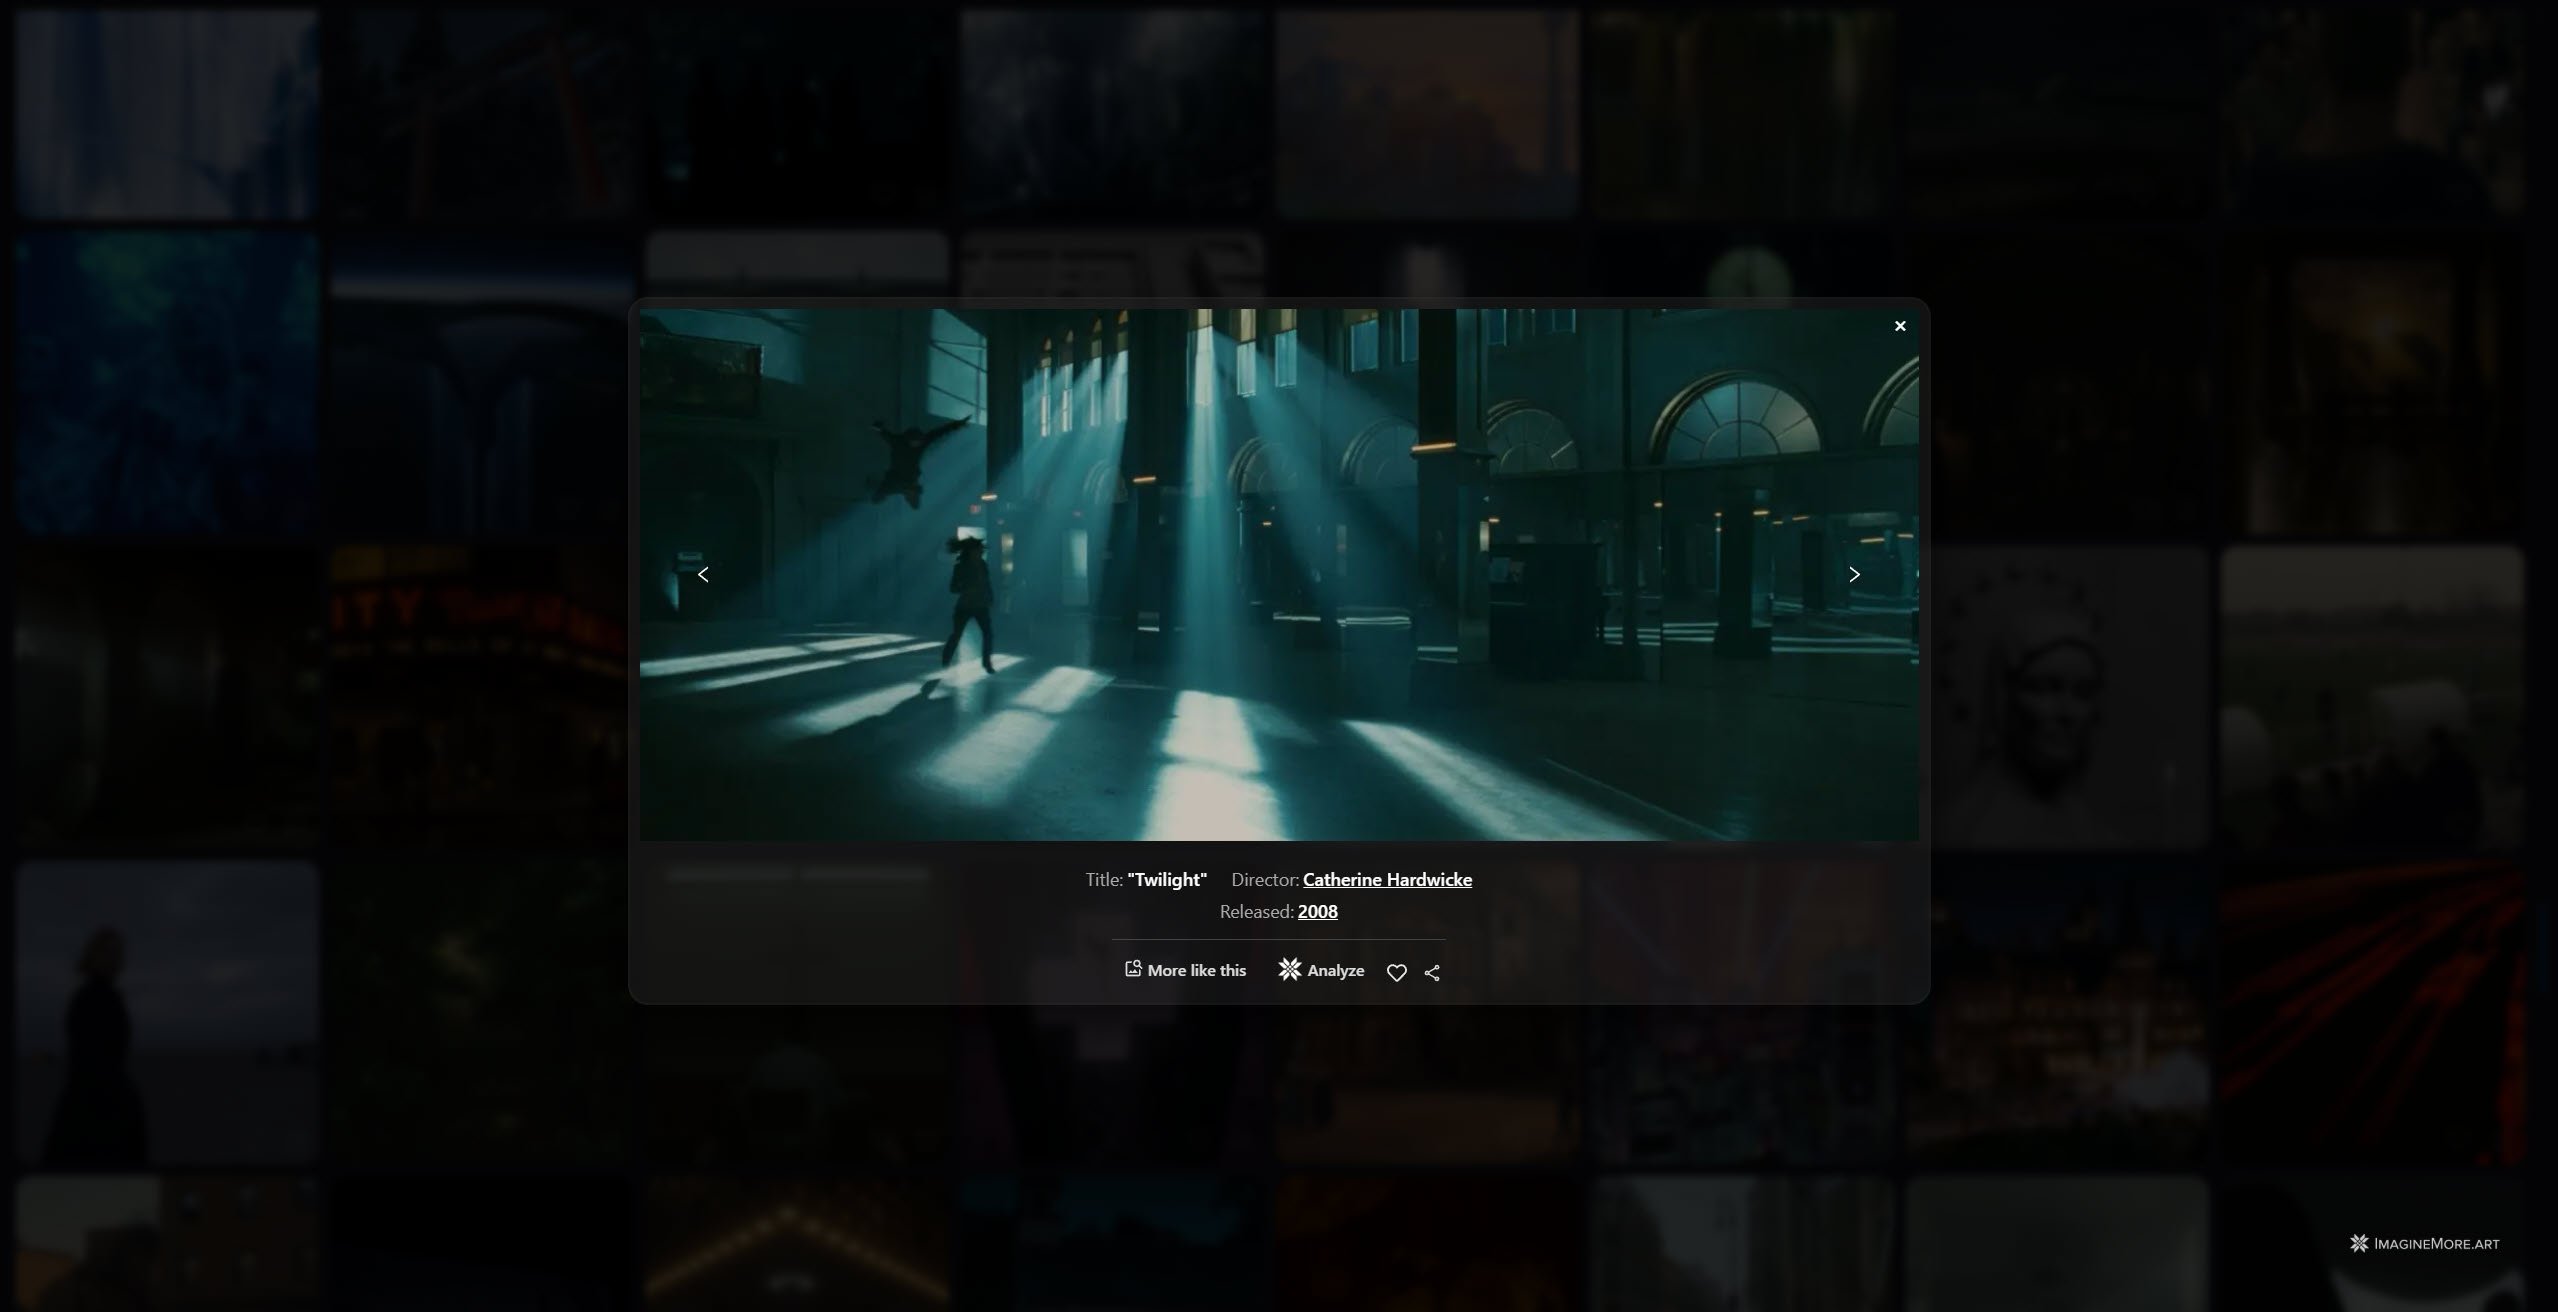Go to the previous image using left arrow

[703, 574]
